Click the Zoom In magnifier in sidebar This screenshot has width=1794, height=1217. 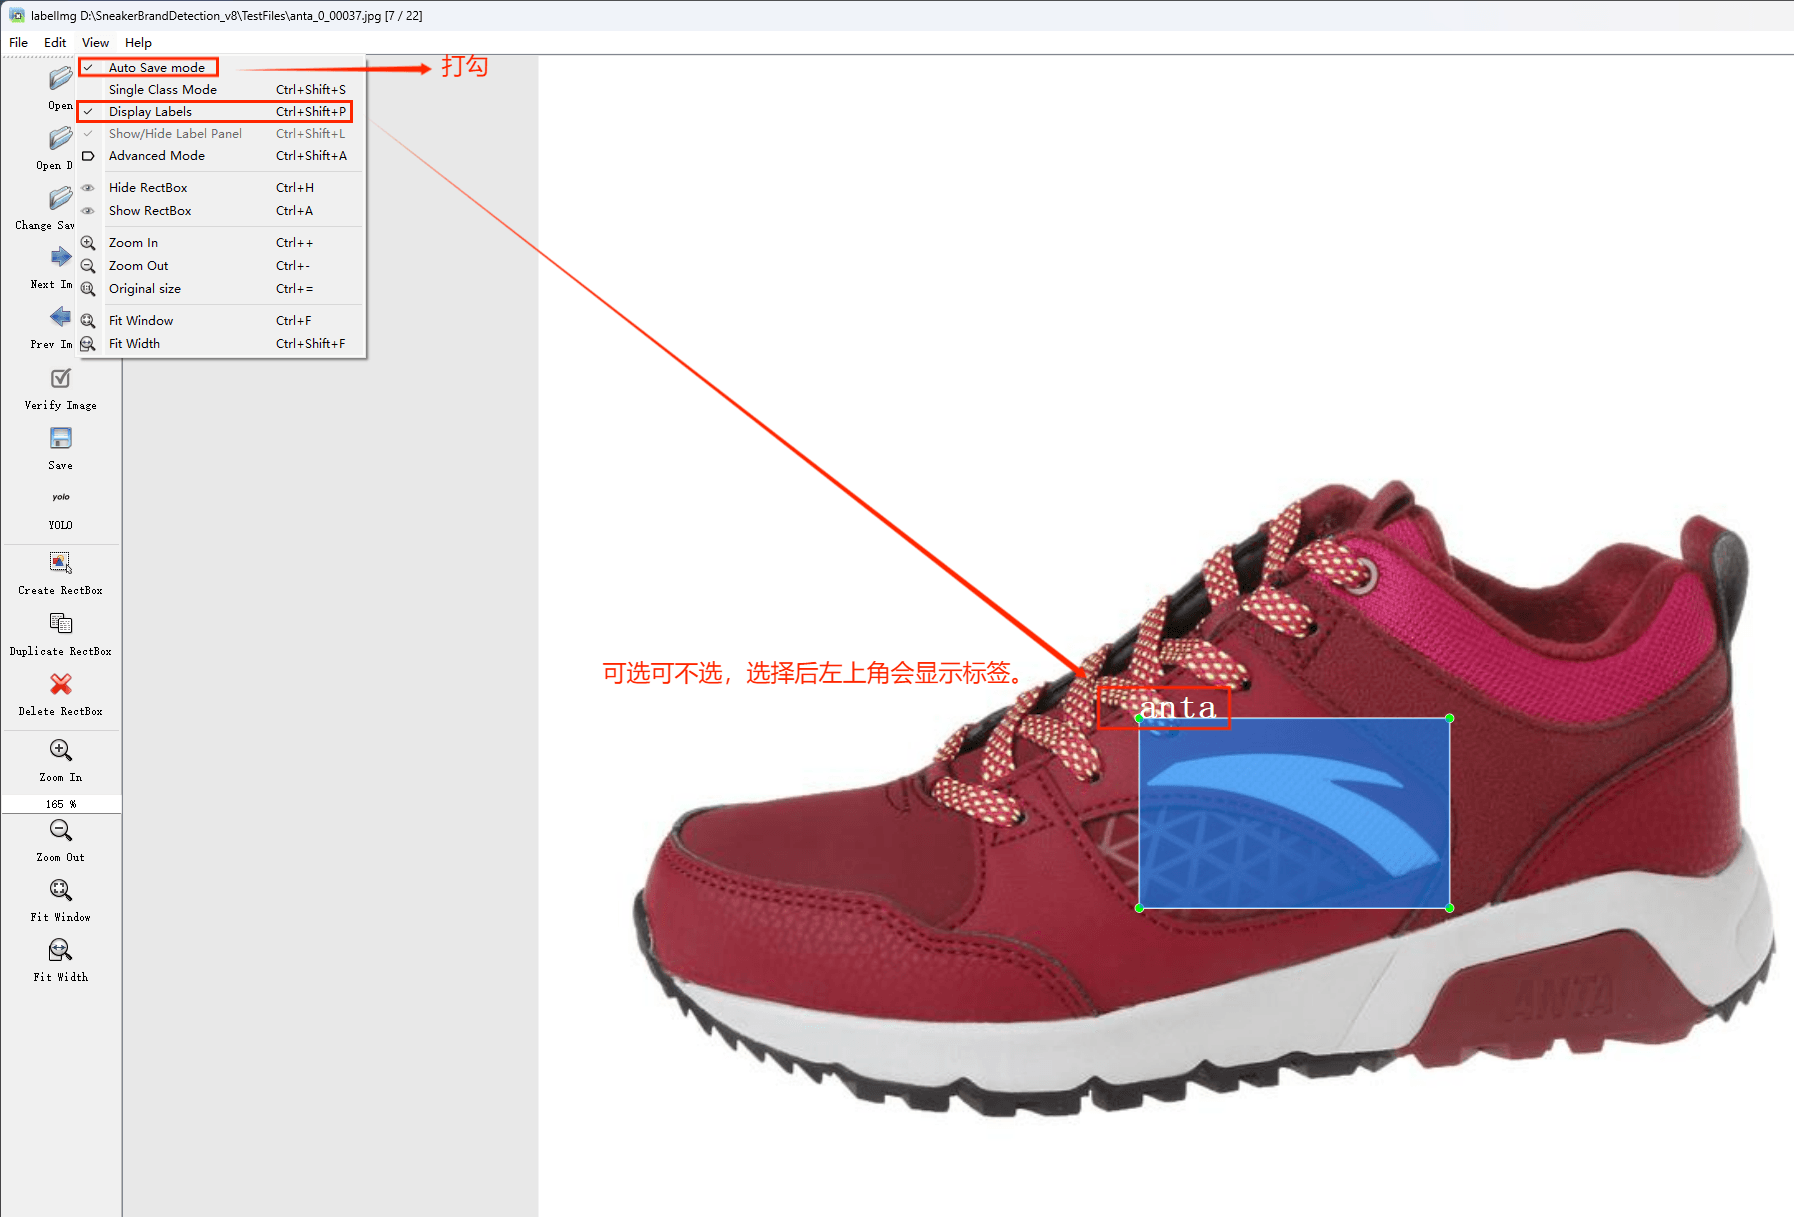61,750
